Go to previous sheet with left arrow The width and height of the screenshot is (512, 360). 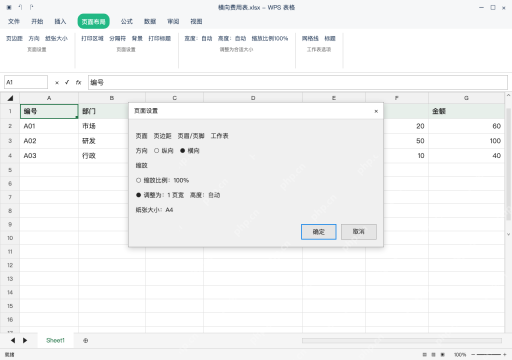(x=13, y=340)
